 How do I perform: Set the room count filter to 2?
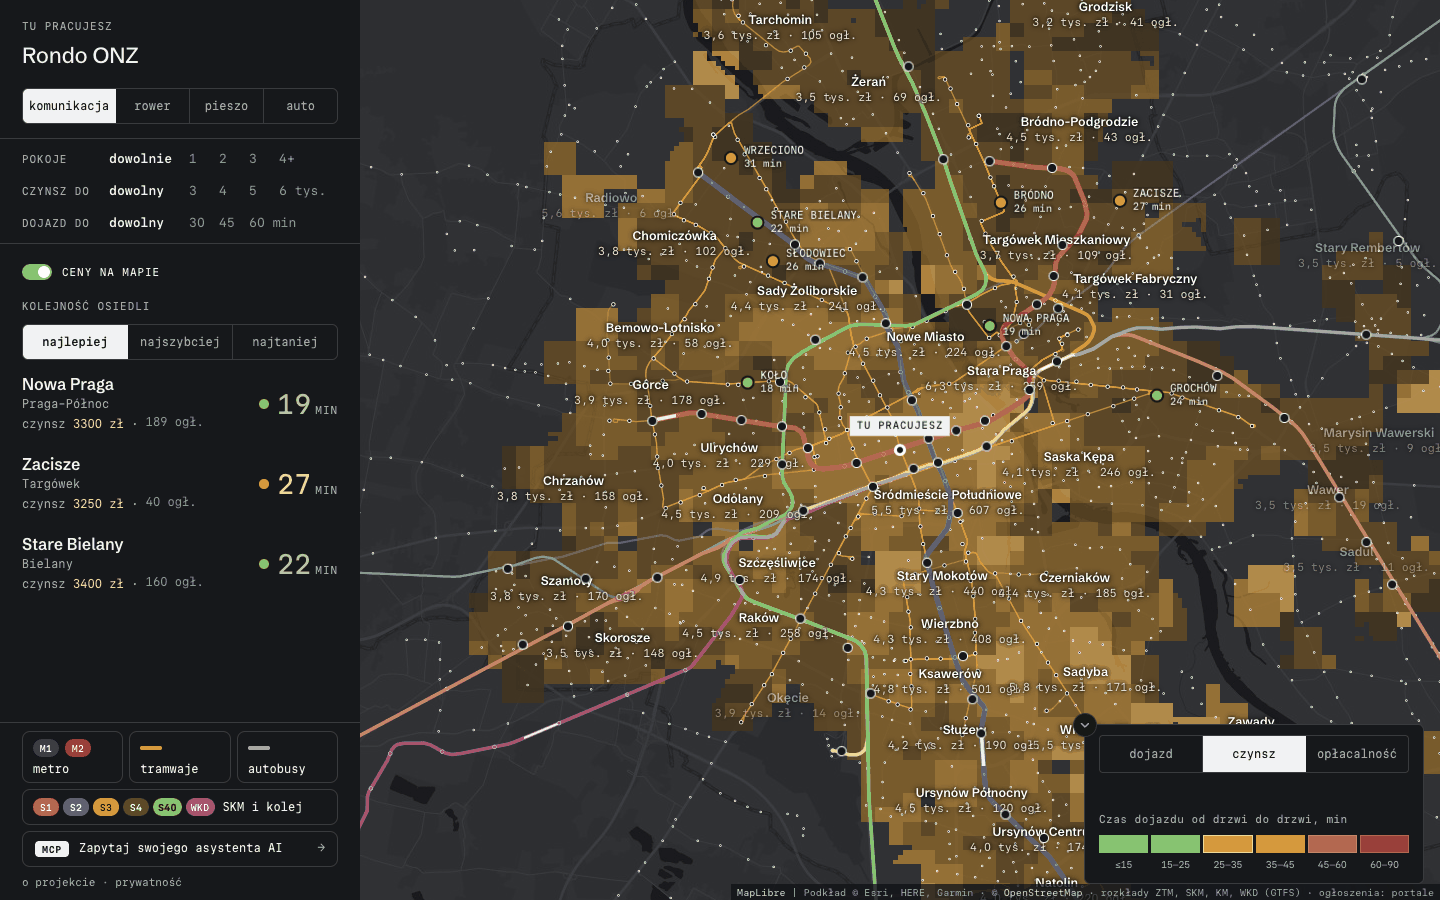223,159
